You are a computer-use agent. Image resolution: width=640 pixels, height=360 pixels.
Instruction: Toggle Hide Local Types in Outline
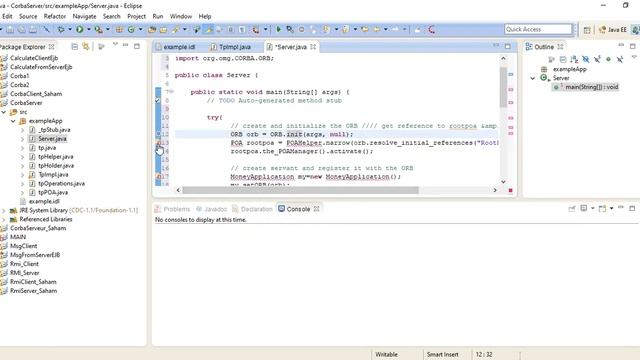(x=620, y=60)
